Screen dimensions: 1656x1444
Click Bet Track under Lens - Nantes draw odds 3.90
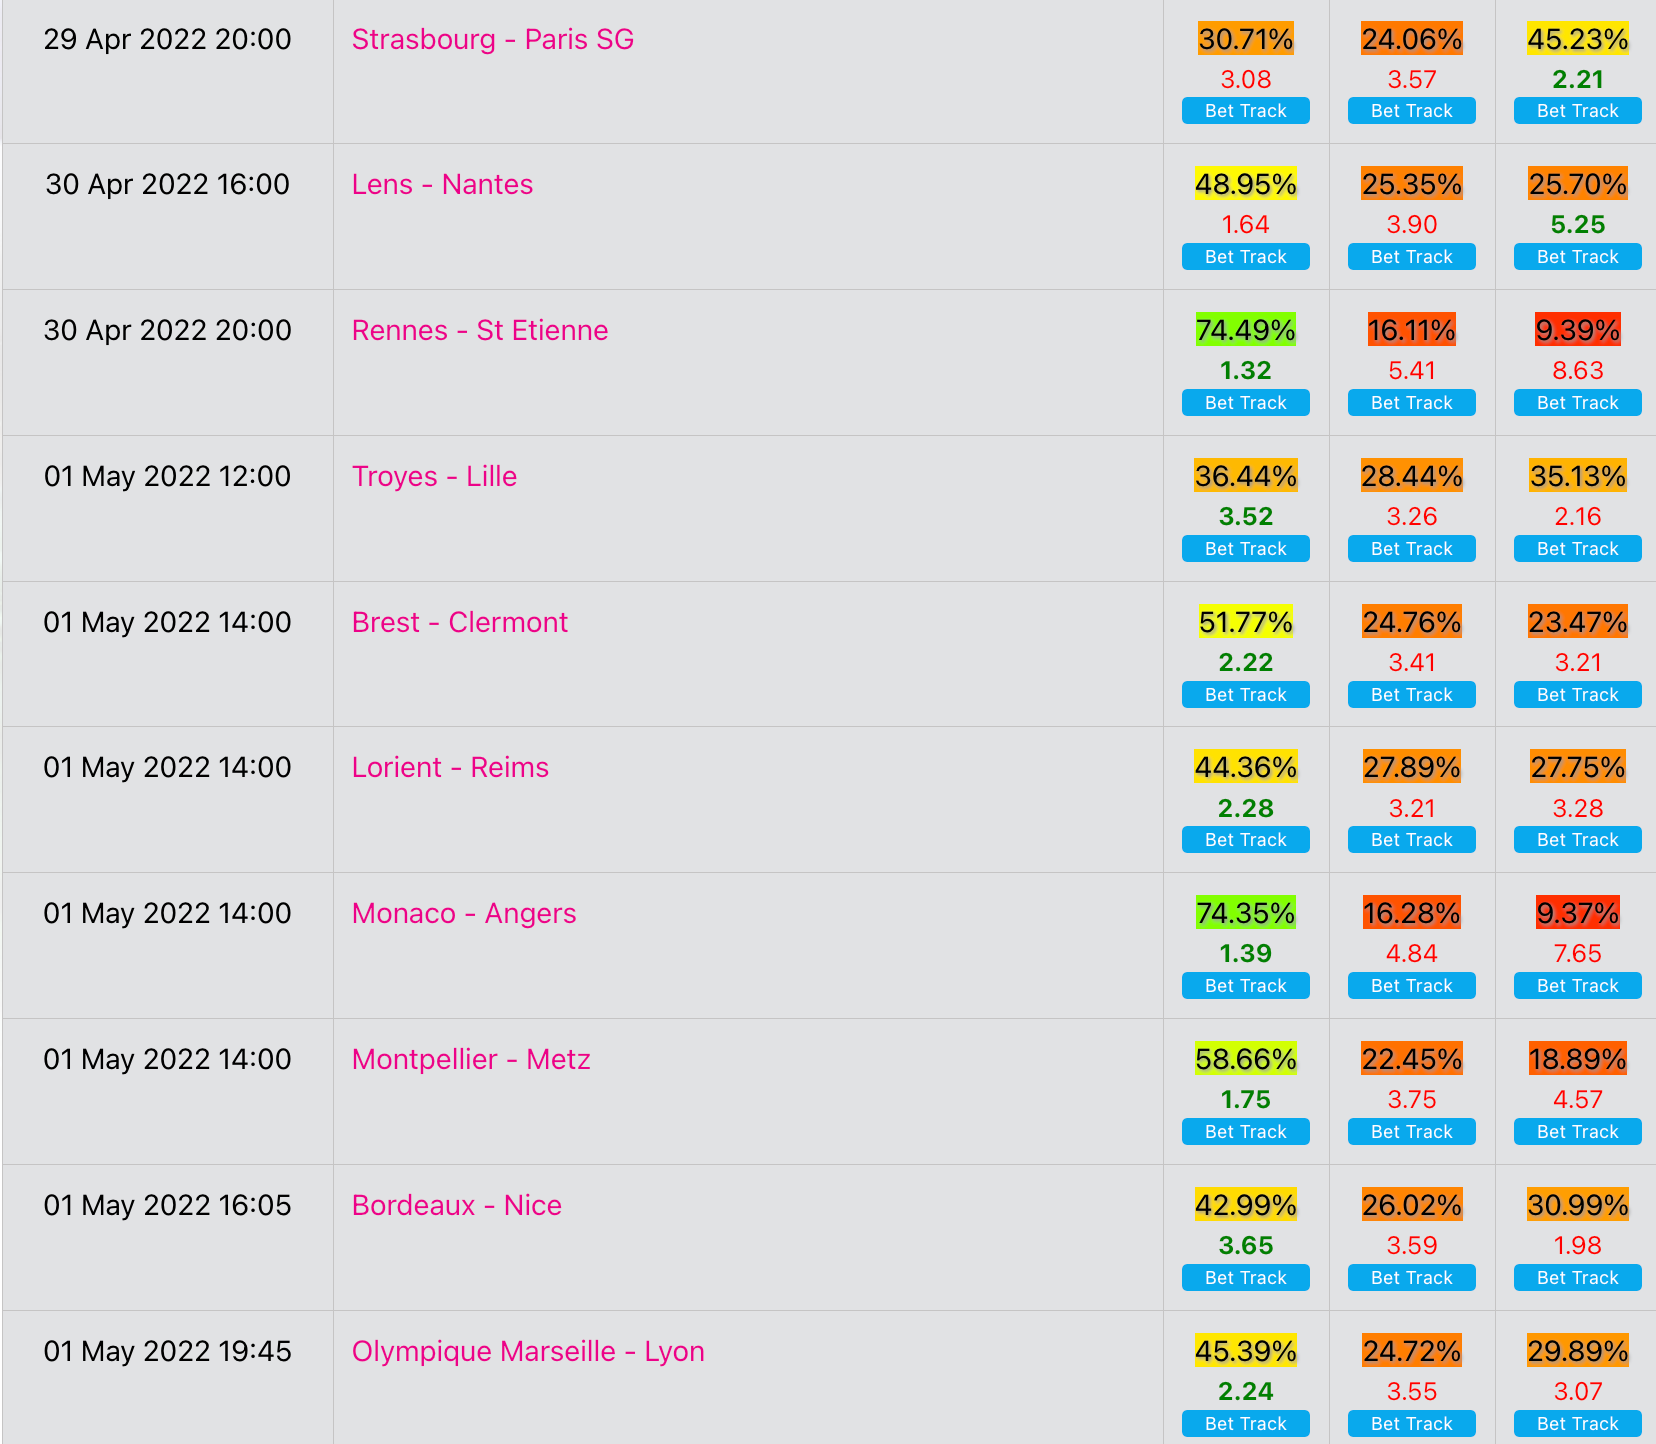point(1412,257)
